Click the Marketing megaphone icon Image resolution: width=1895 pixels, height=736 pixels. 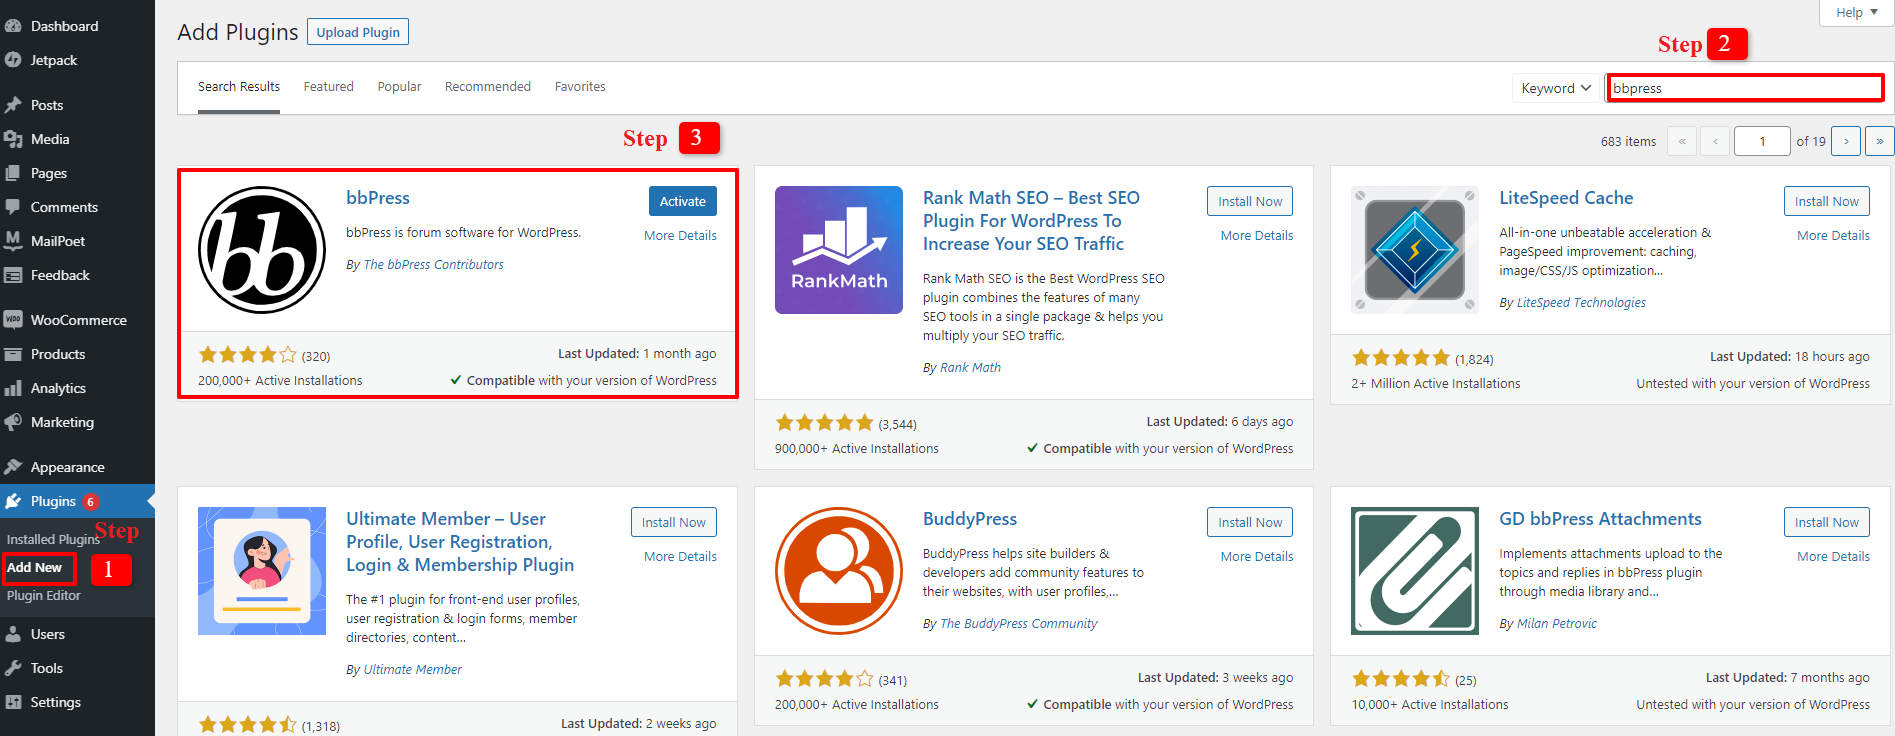[13, 422]
